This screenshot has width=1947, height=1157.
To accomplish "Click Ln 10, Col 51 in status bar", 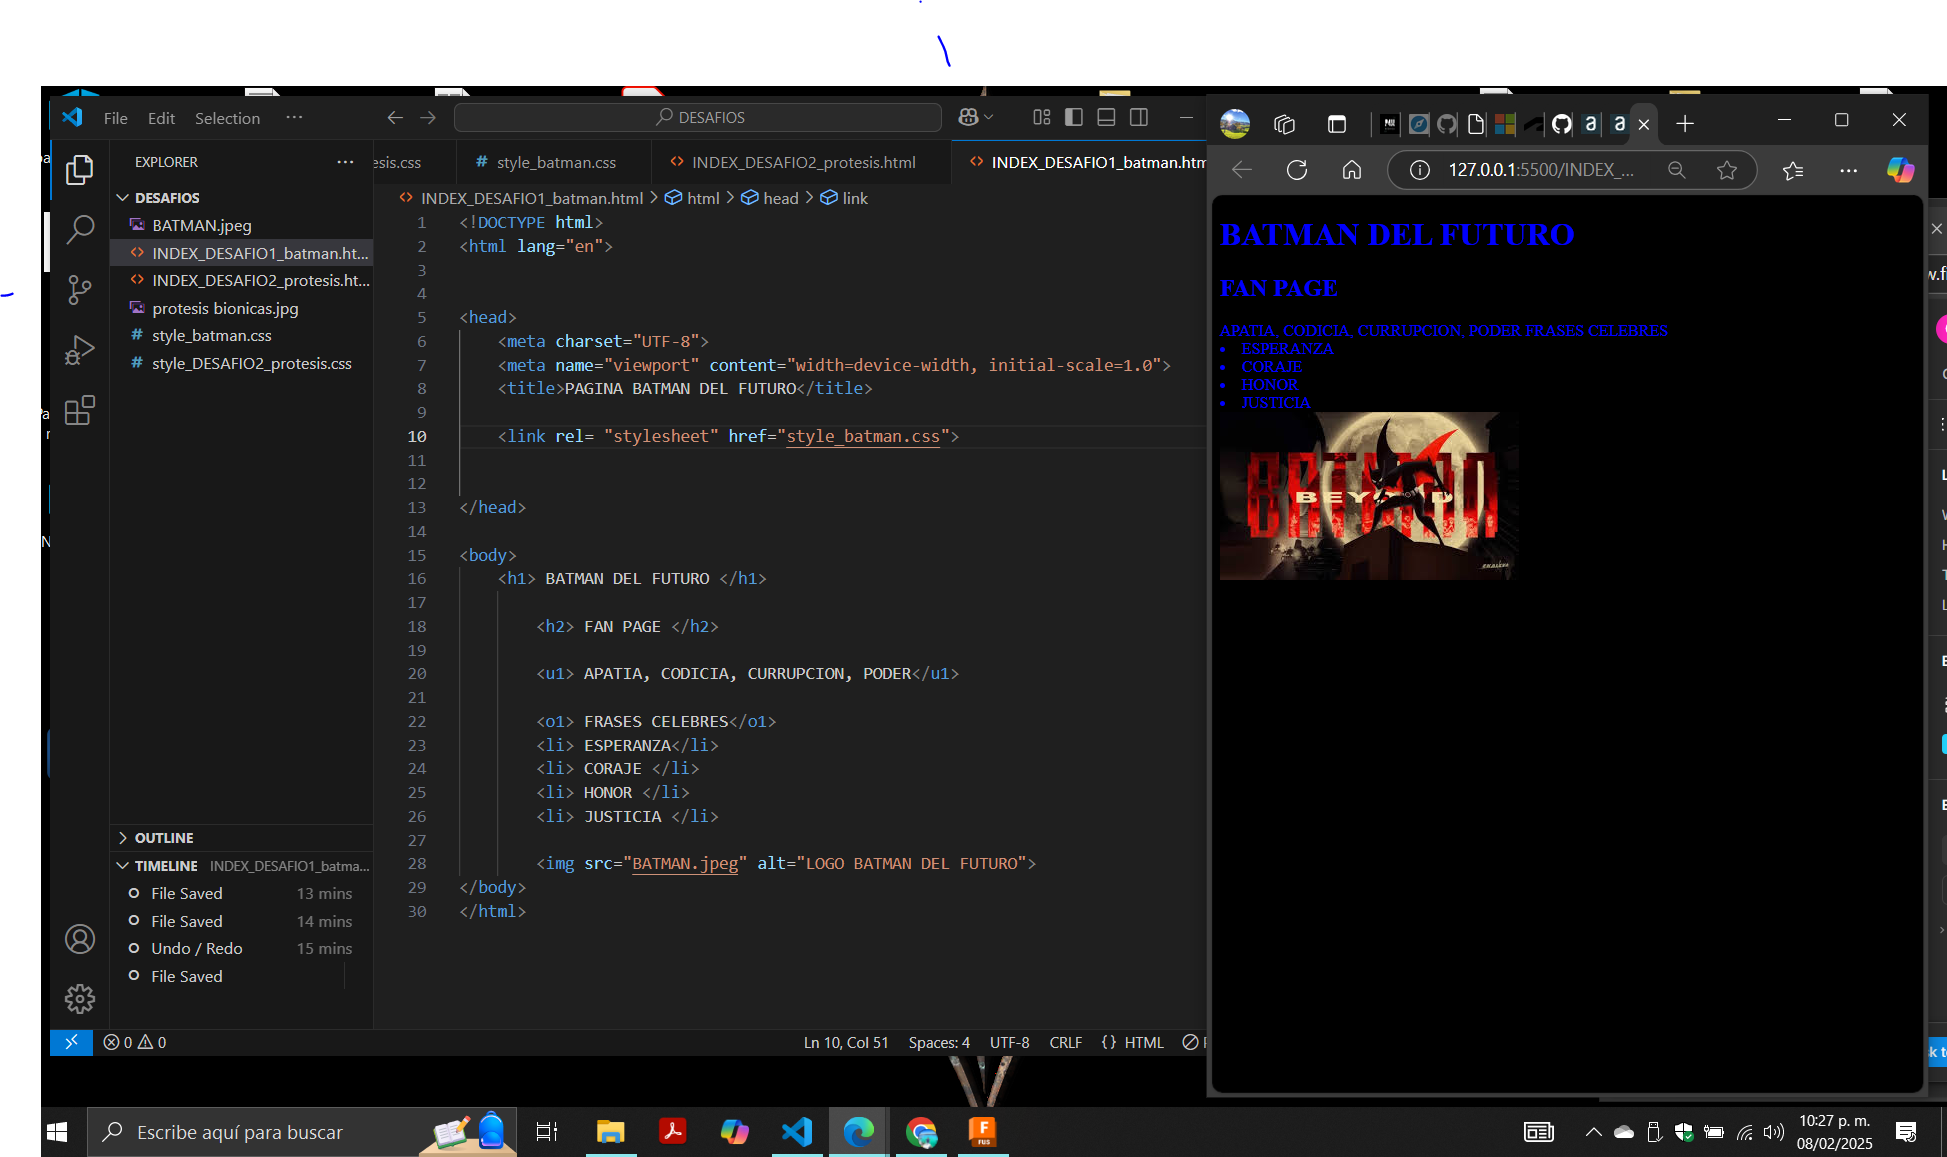I will click(x=846, y=1042).
